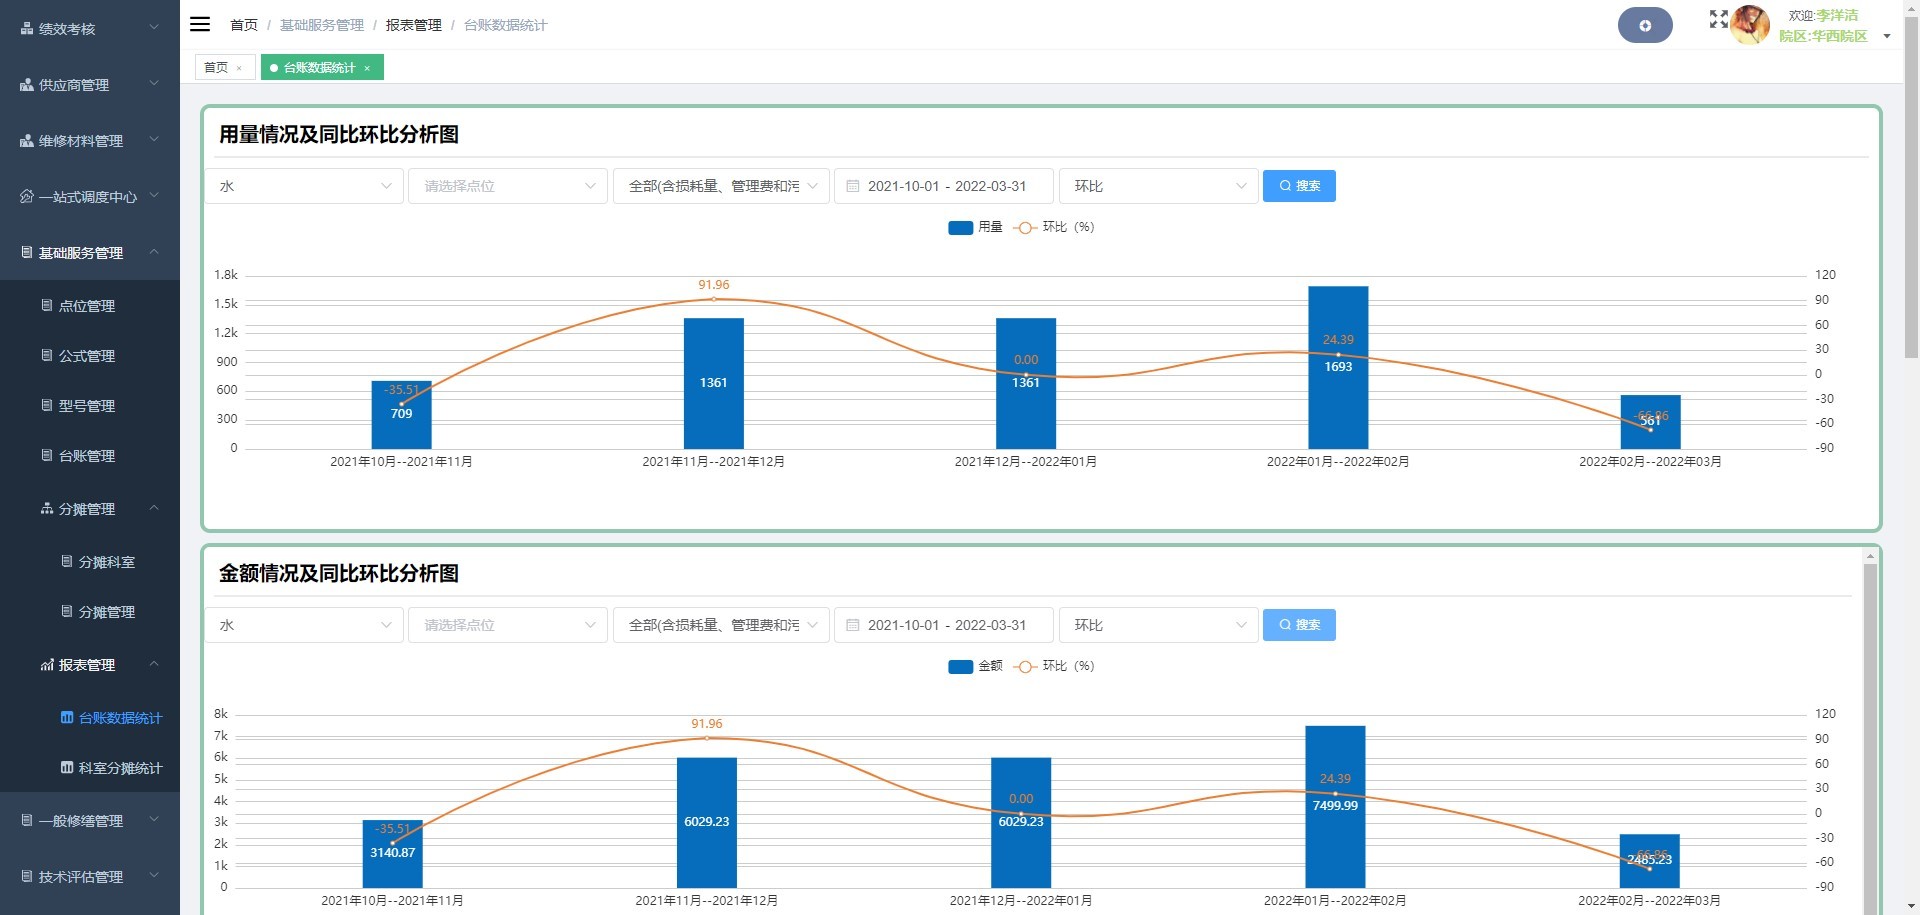The height and width of the screenshot is (915, 1920).
Task: Toggle 金额 legend series
Action: [x=975, y=666]
